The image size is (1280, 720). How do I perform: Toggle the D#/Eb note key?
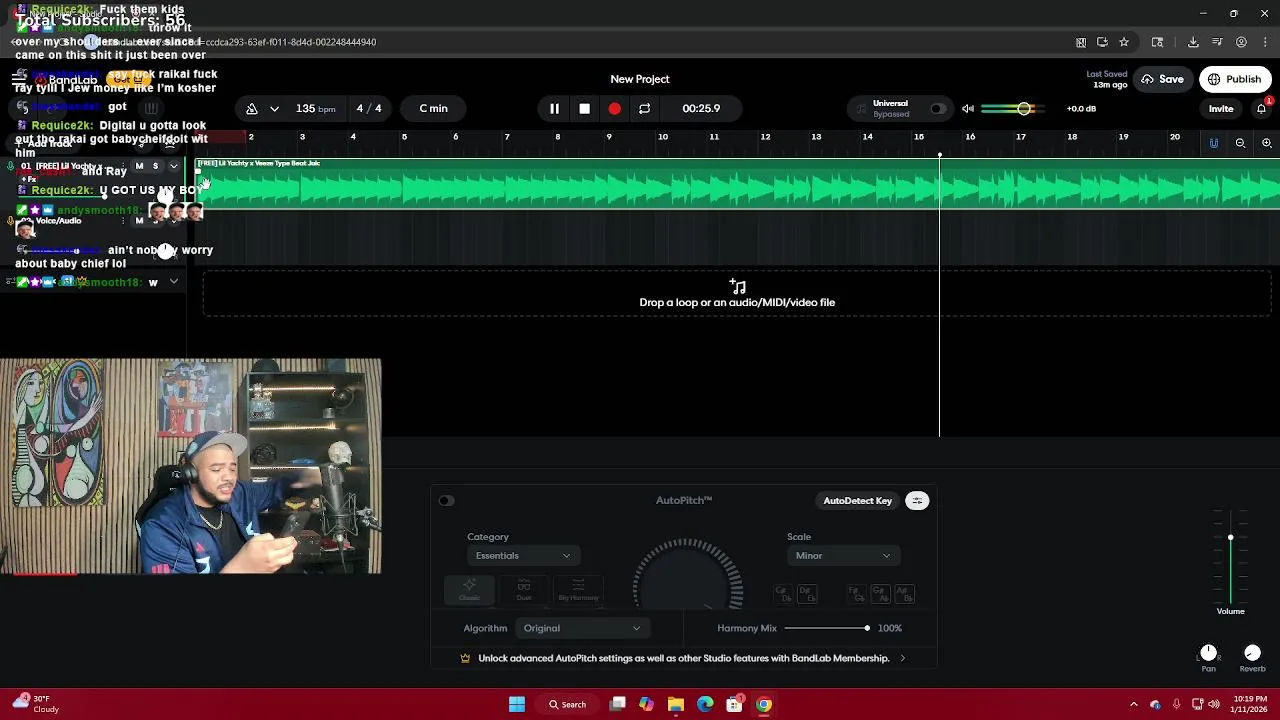[x=807, y=594]
